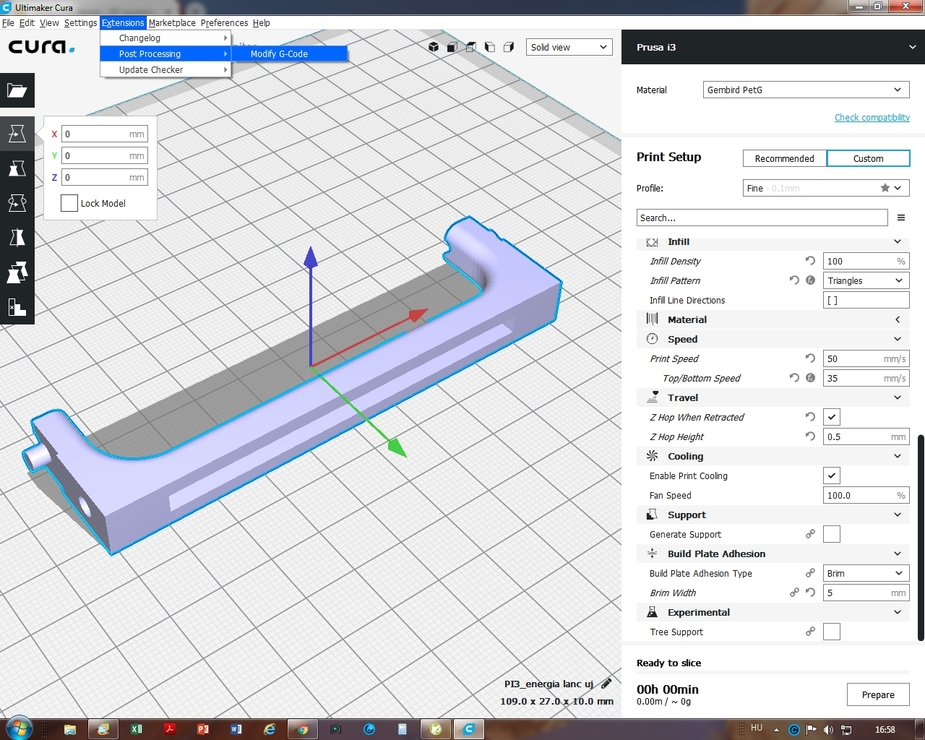Open the Material dropdown showing Gembird PetG
This screenshot has width=925, height=740.
tap(806, 90)
